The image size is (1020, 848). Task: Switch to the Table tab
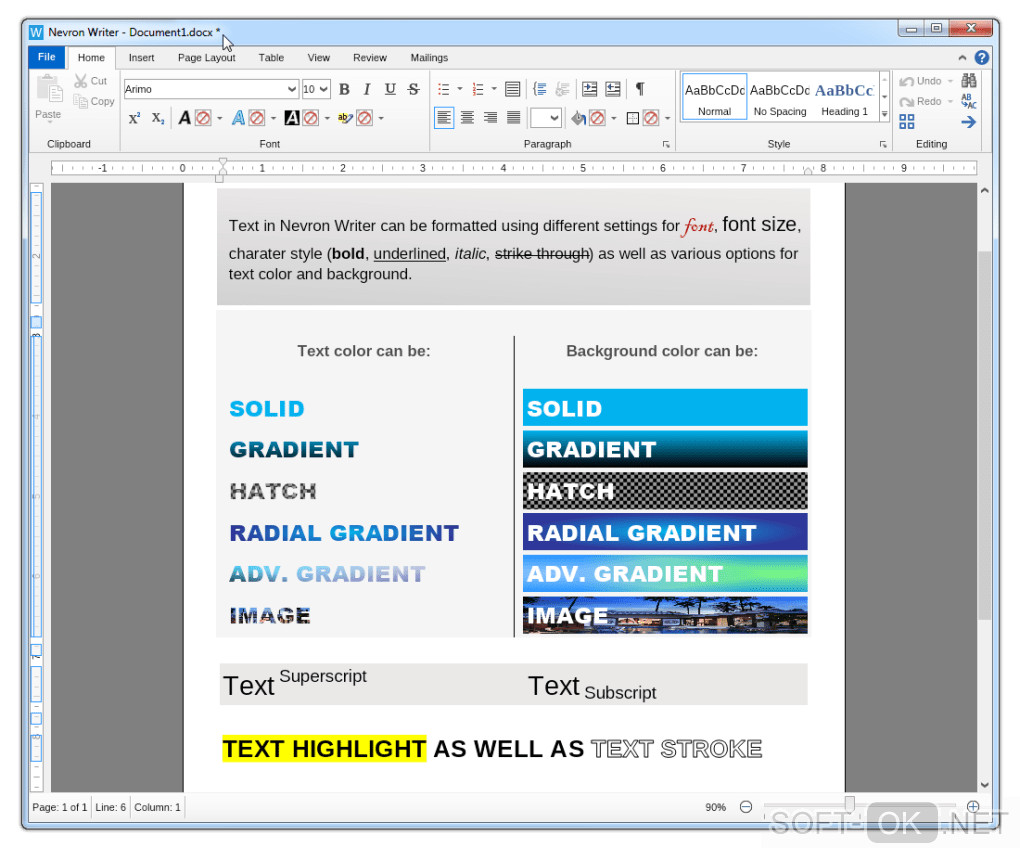click(x=271, y=58)
